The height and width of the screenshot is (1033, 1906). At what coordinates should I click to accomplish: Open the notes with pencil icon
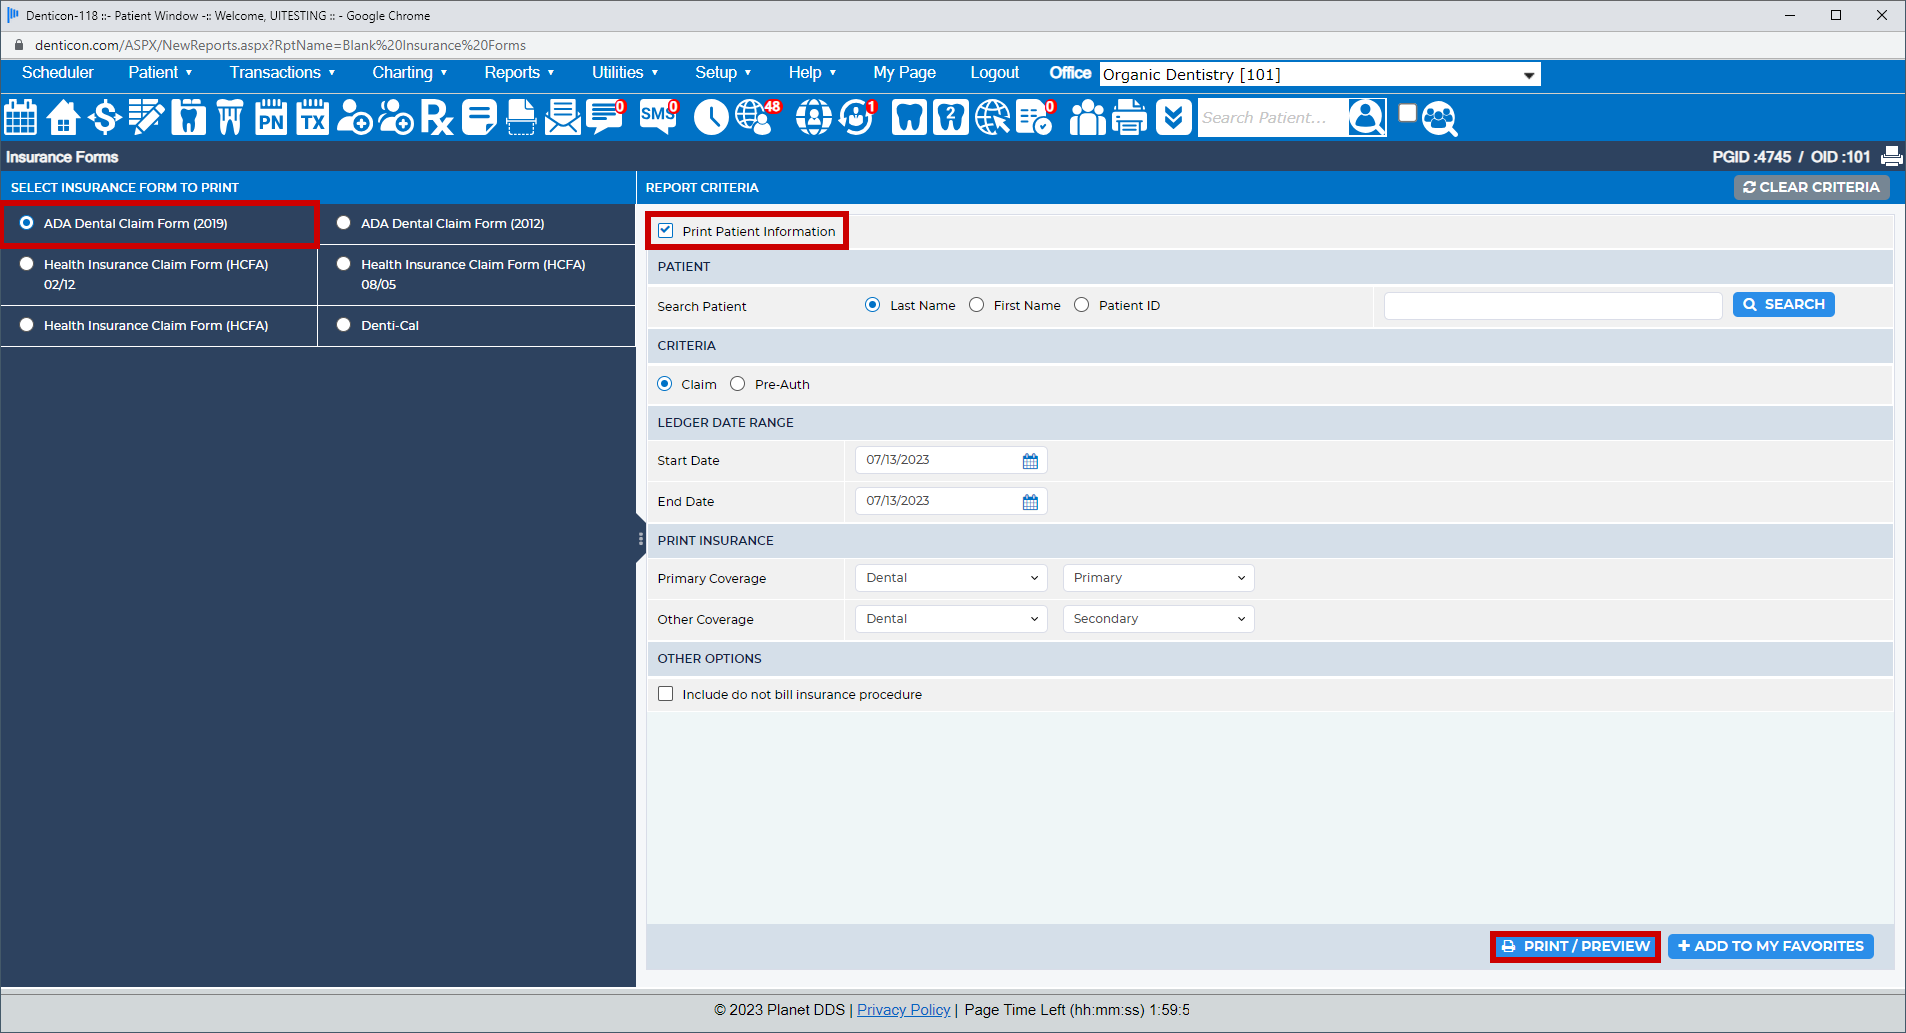[146, 117]
